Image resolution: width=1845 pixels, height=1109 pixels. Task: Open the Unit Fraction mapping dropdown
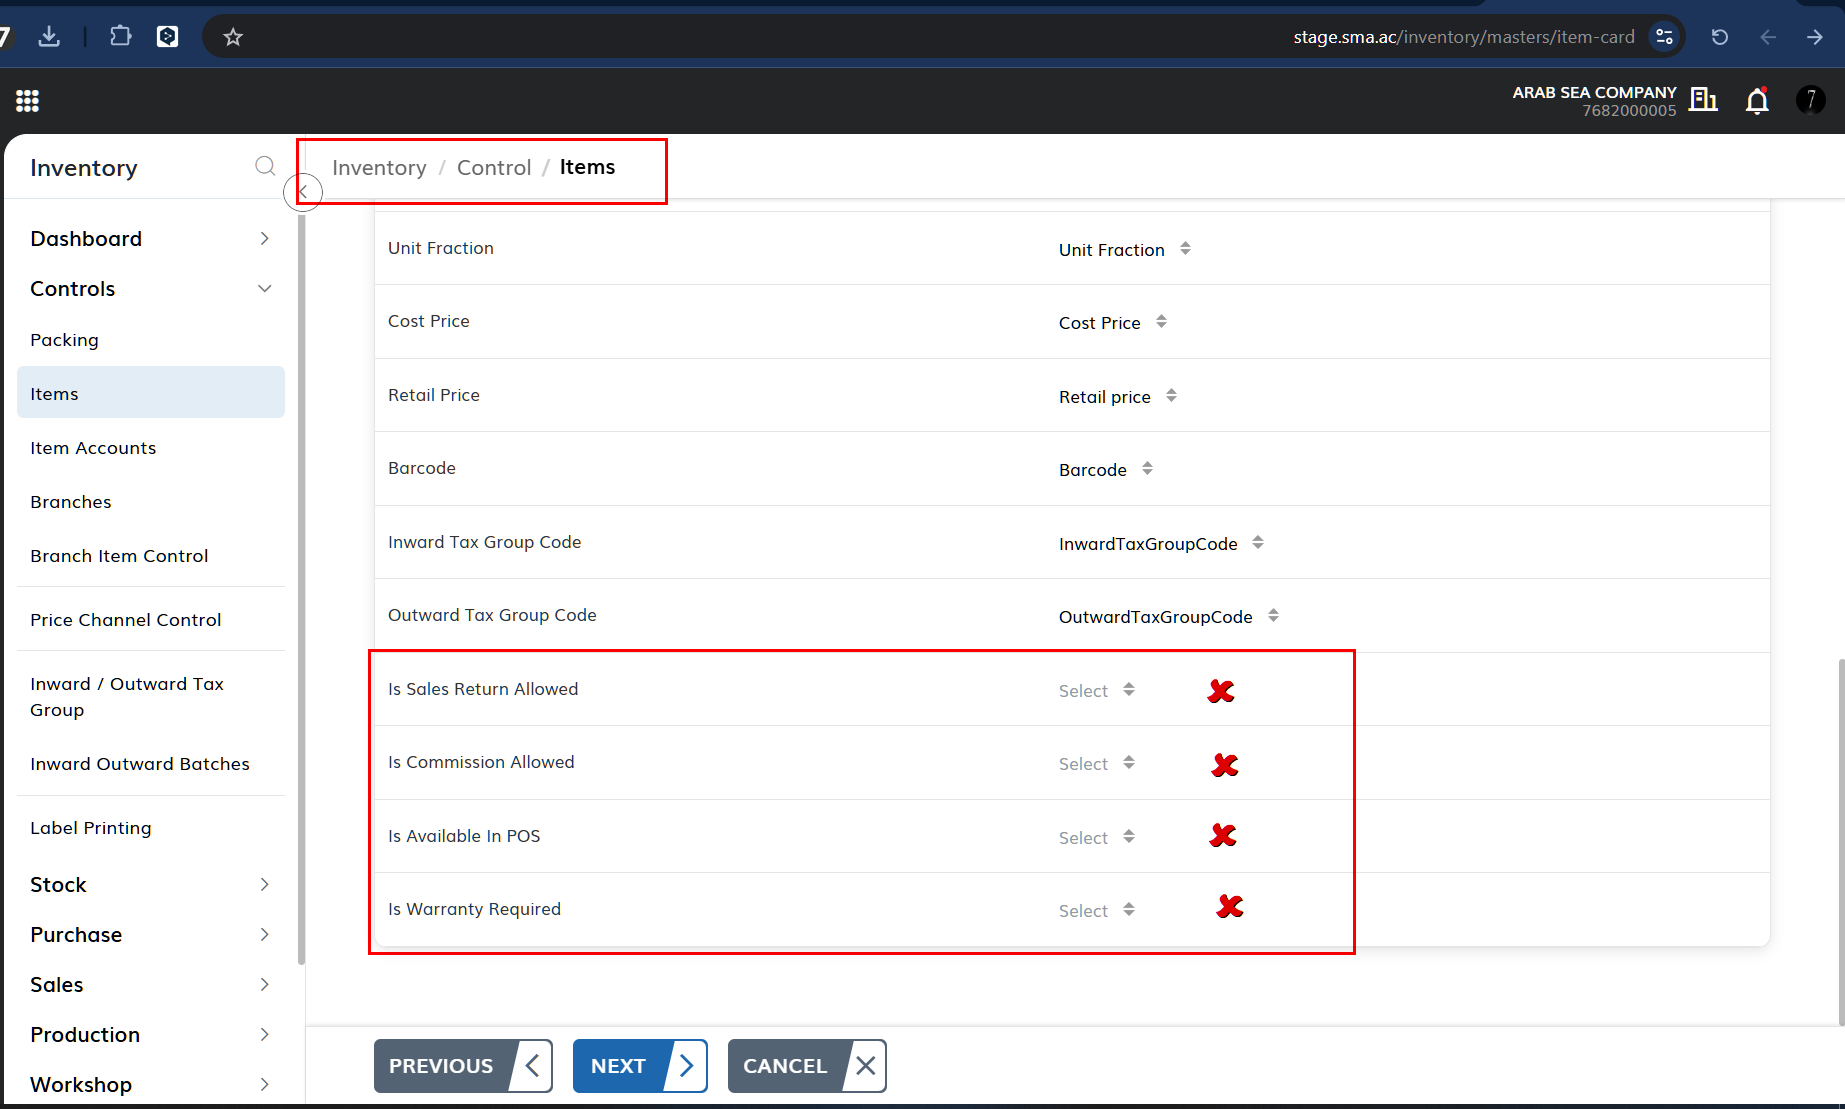(x=1125, y=250)
